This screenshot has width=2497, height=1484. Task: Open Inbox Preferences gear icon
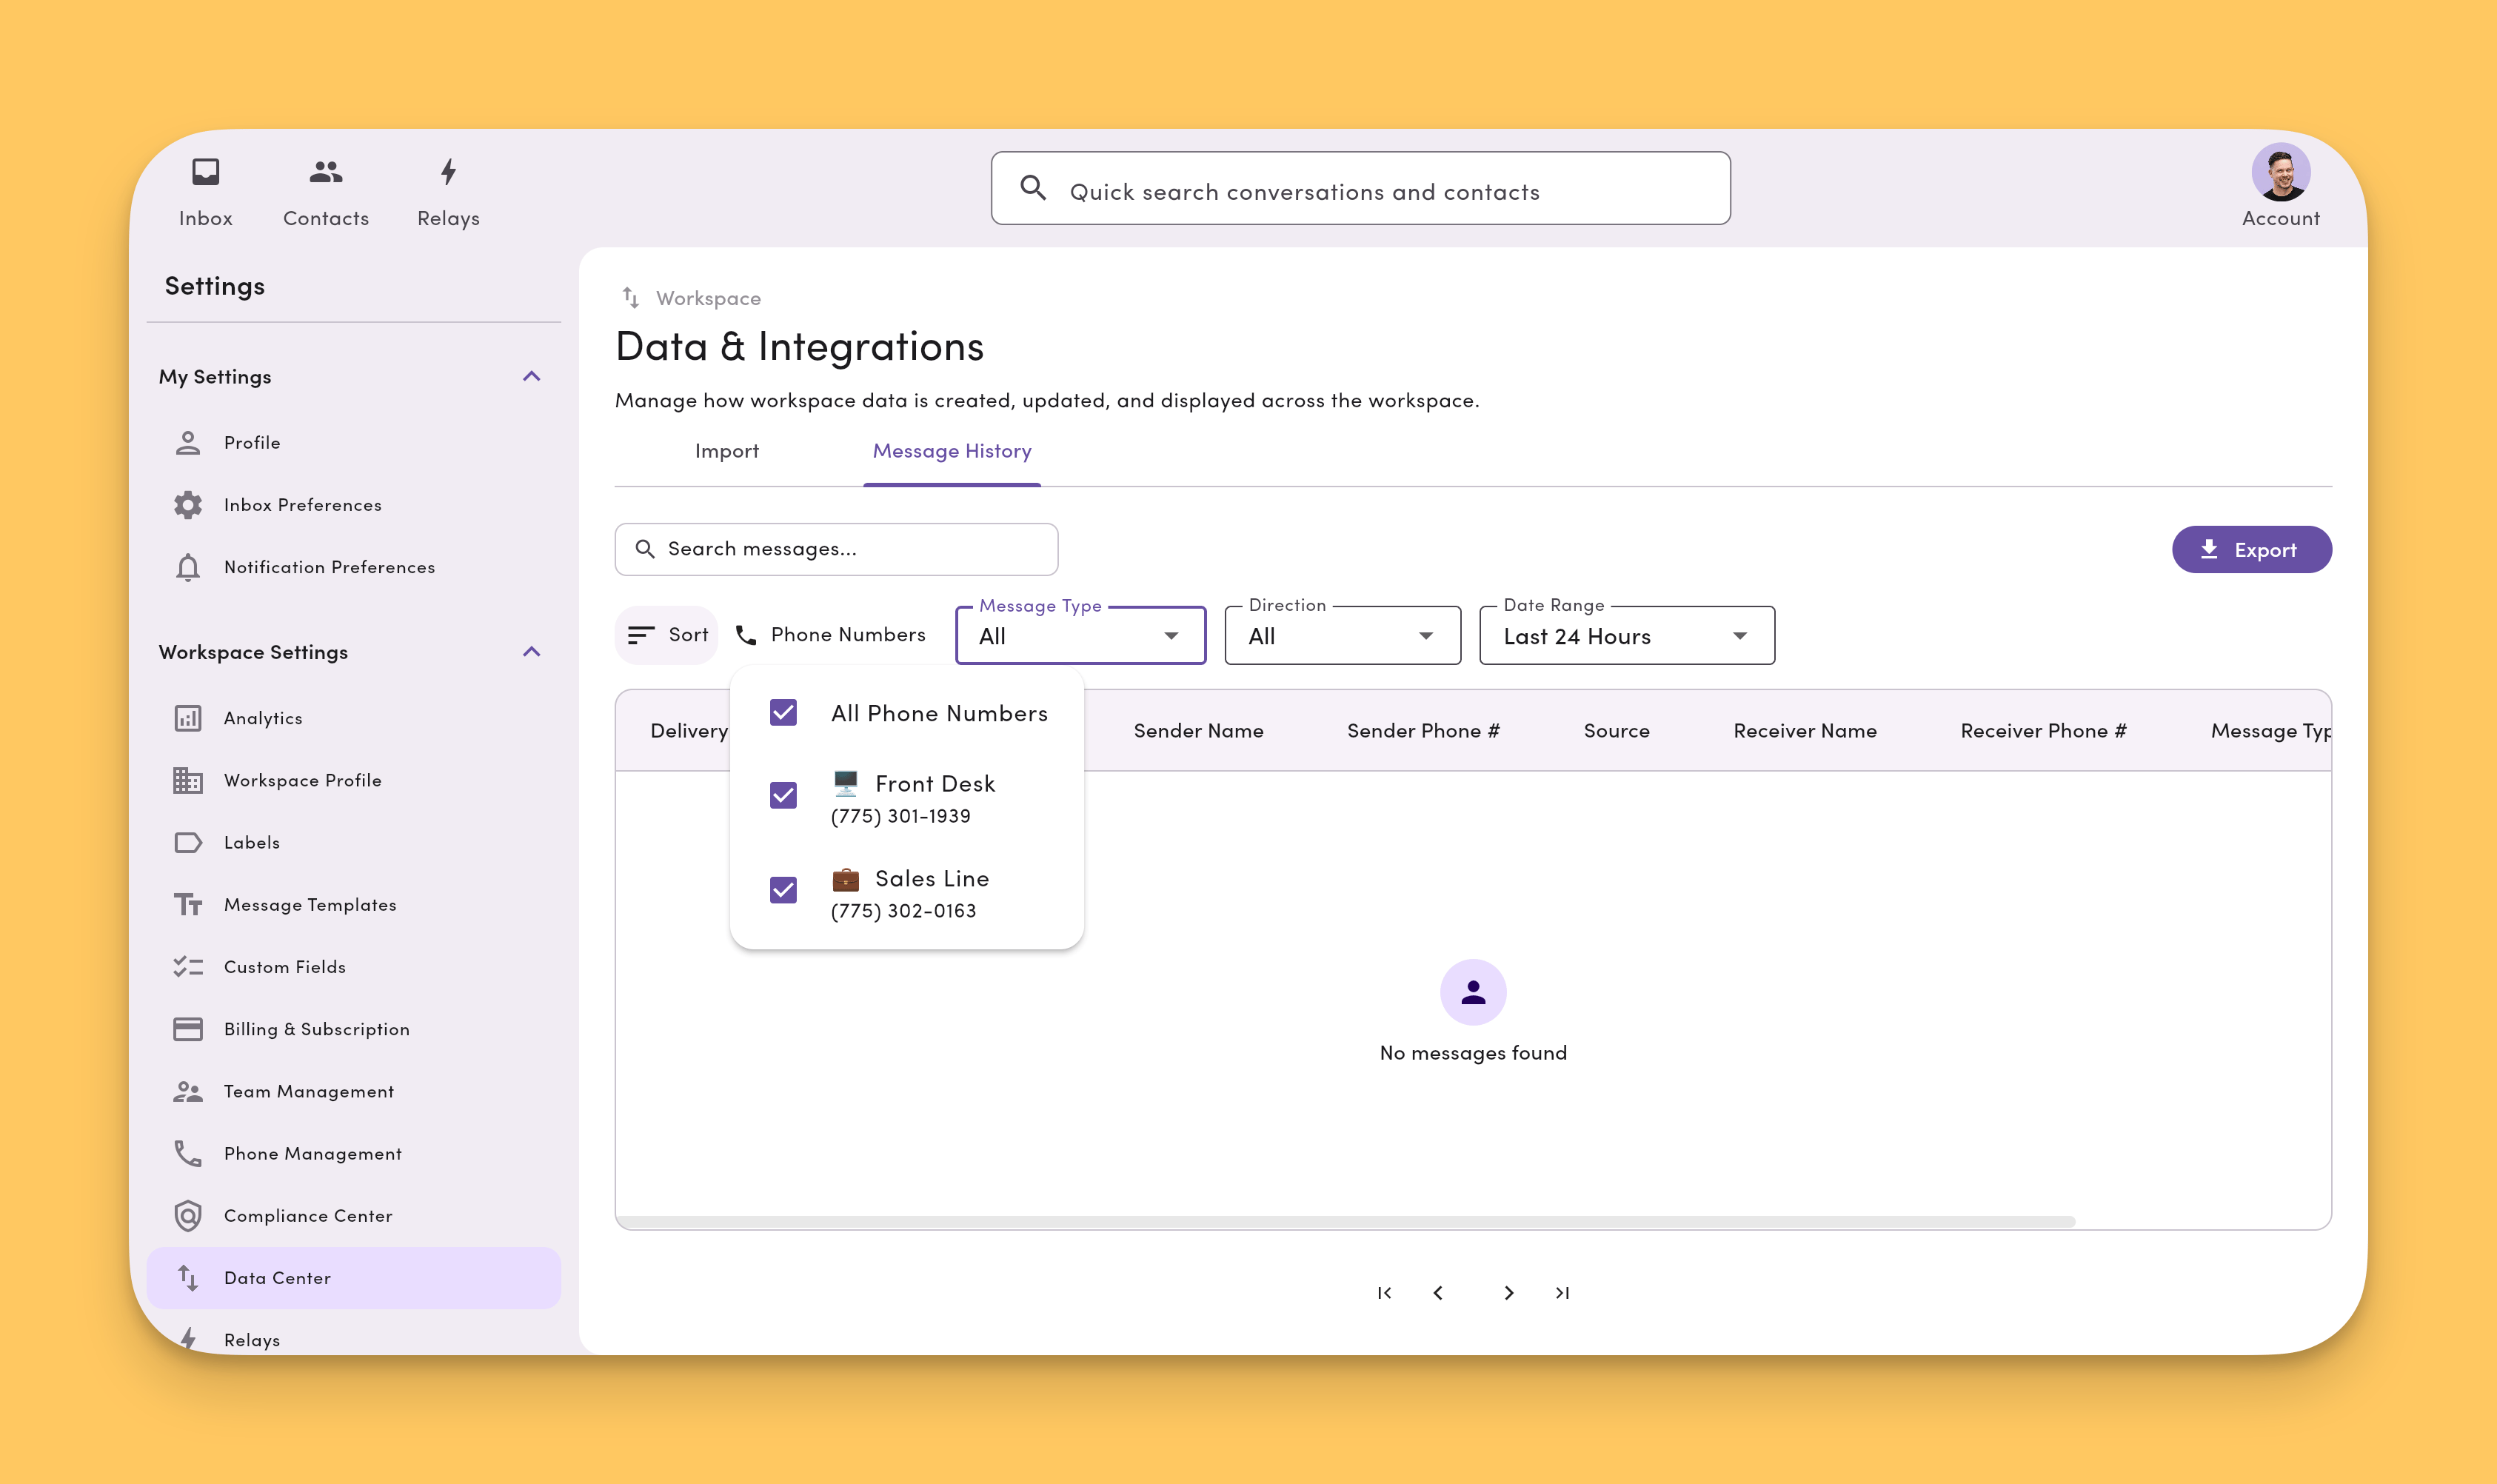click(188, 505)
